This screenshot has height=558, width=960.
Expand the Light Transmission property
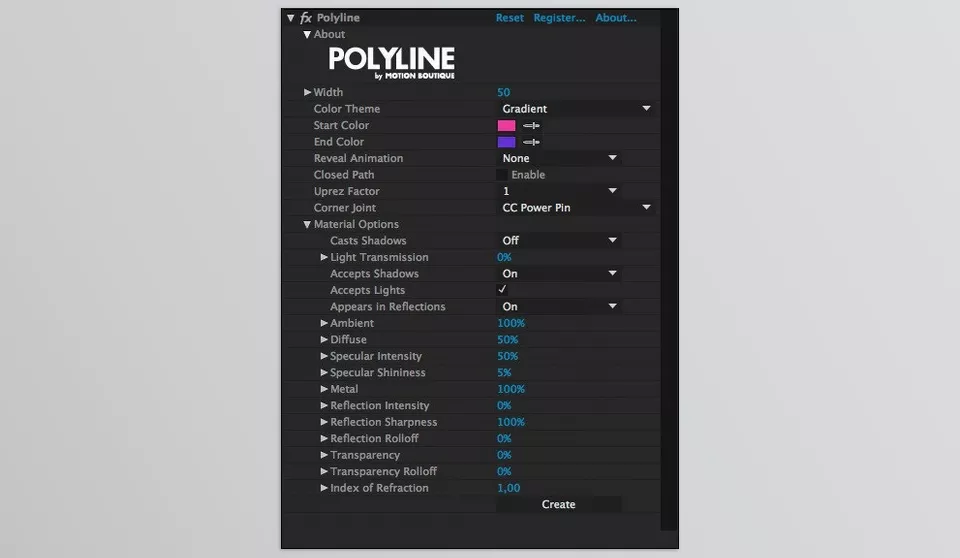(324, 257)
